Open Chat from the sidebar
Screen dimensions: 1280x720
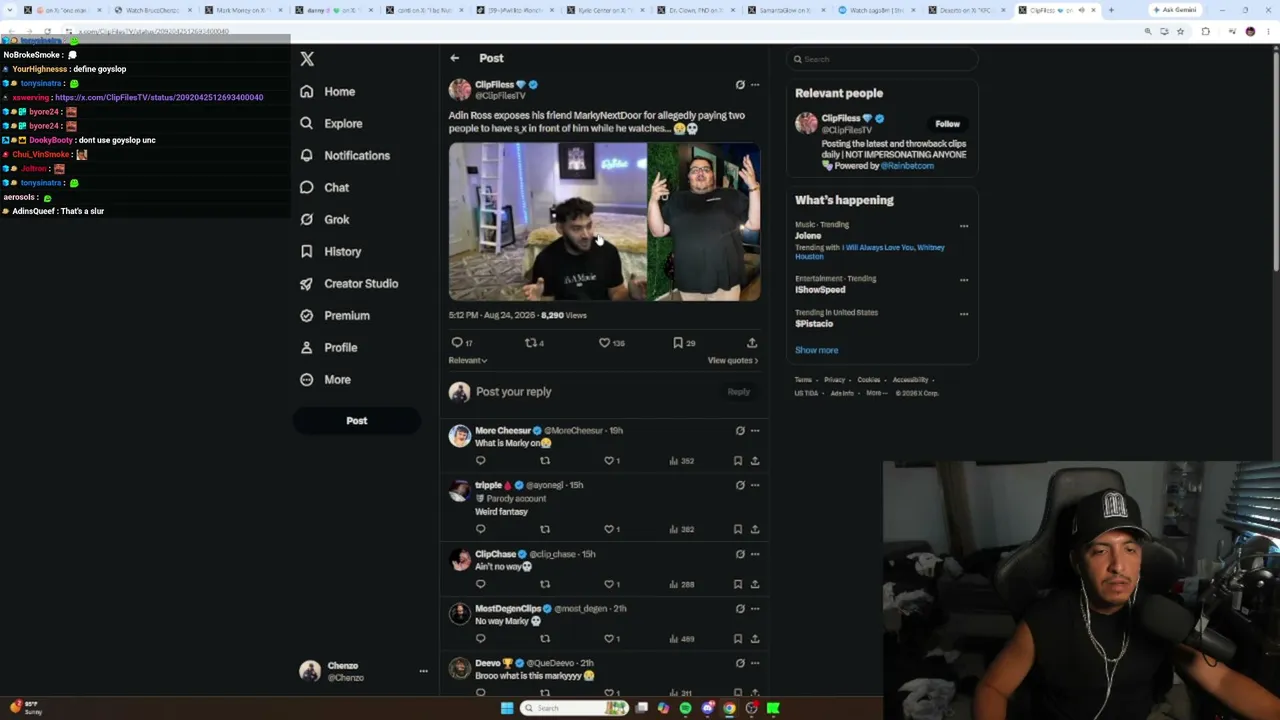(324, 188)
